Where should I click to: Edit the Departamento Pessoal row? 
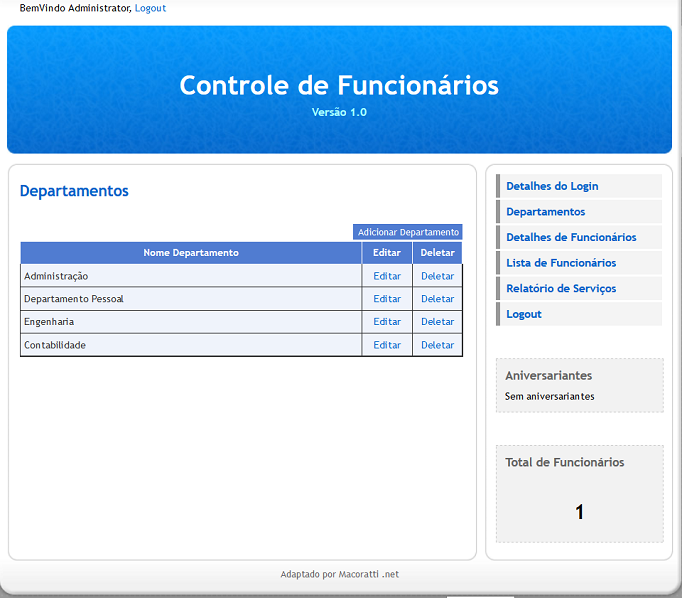tap(387, 299)
